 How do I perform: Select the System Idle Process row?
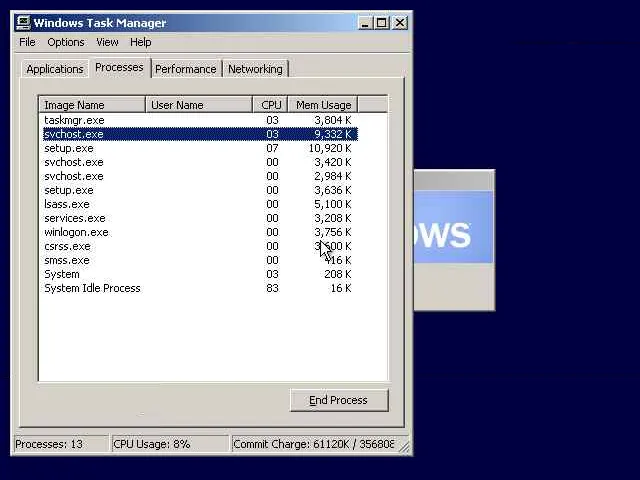pos(200,288)
